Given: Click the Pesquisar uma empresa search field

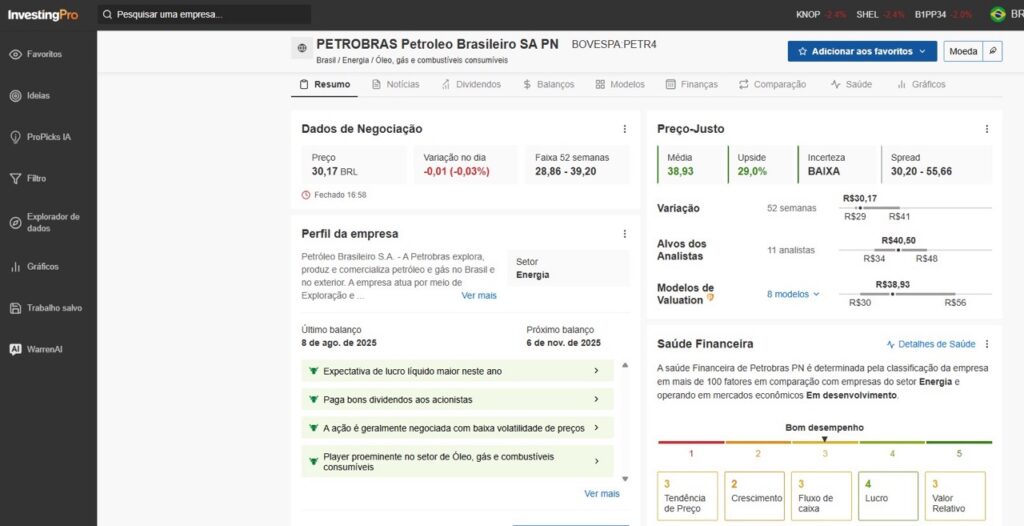Looking at the screenshot, I should 204,14.
